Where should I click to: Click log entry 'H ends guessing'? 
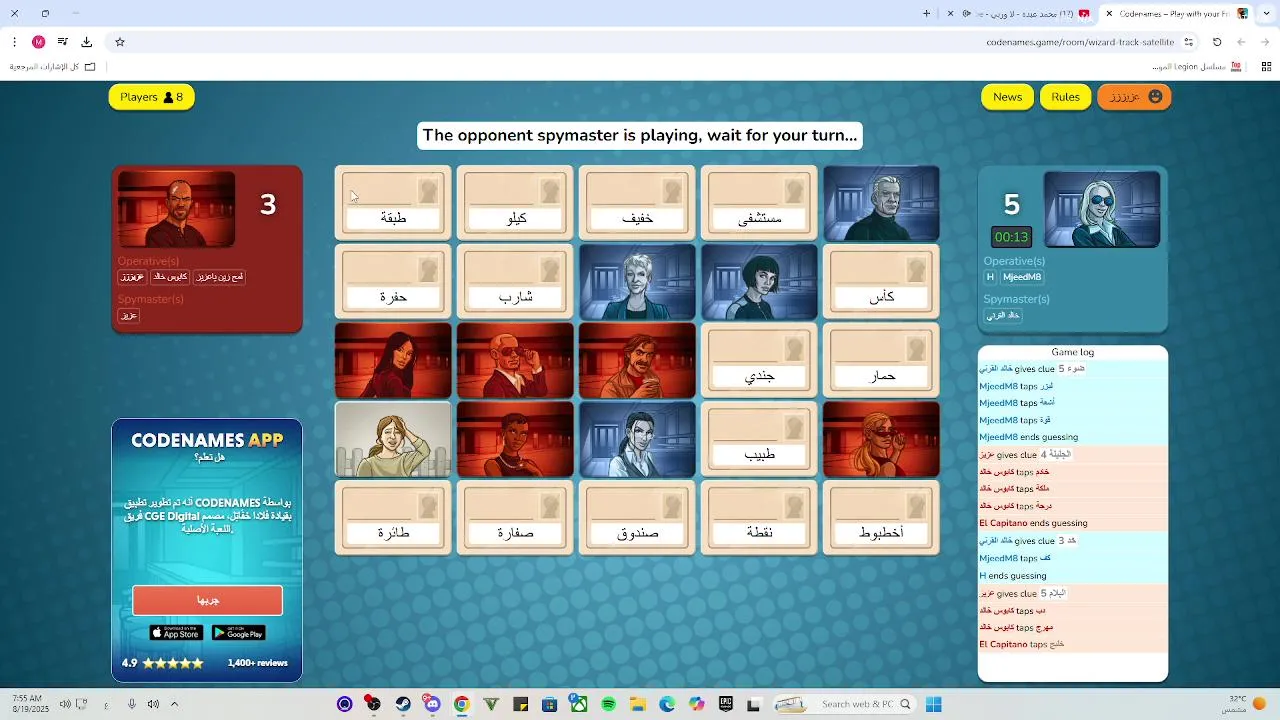[x=1013, y=576]
